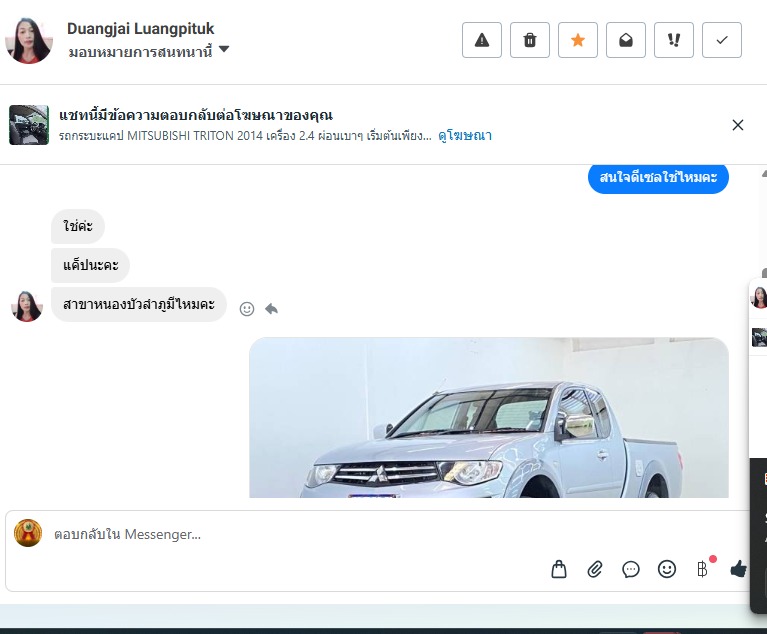Viewport: 767px width, 634px height.
Task: Open shopping bag products icon
Action: pyautogui.click(x=559, y=569)
